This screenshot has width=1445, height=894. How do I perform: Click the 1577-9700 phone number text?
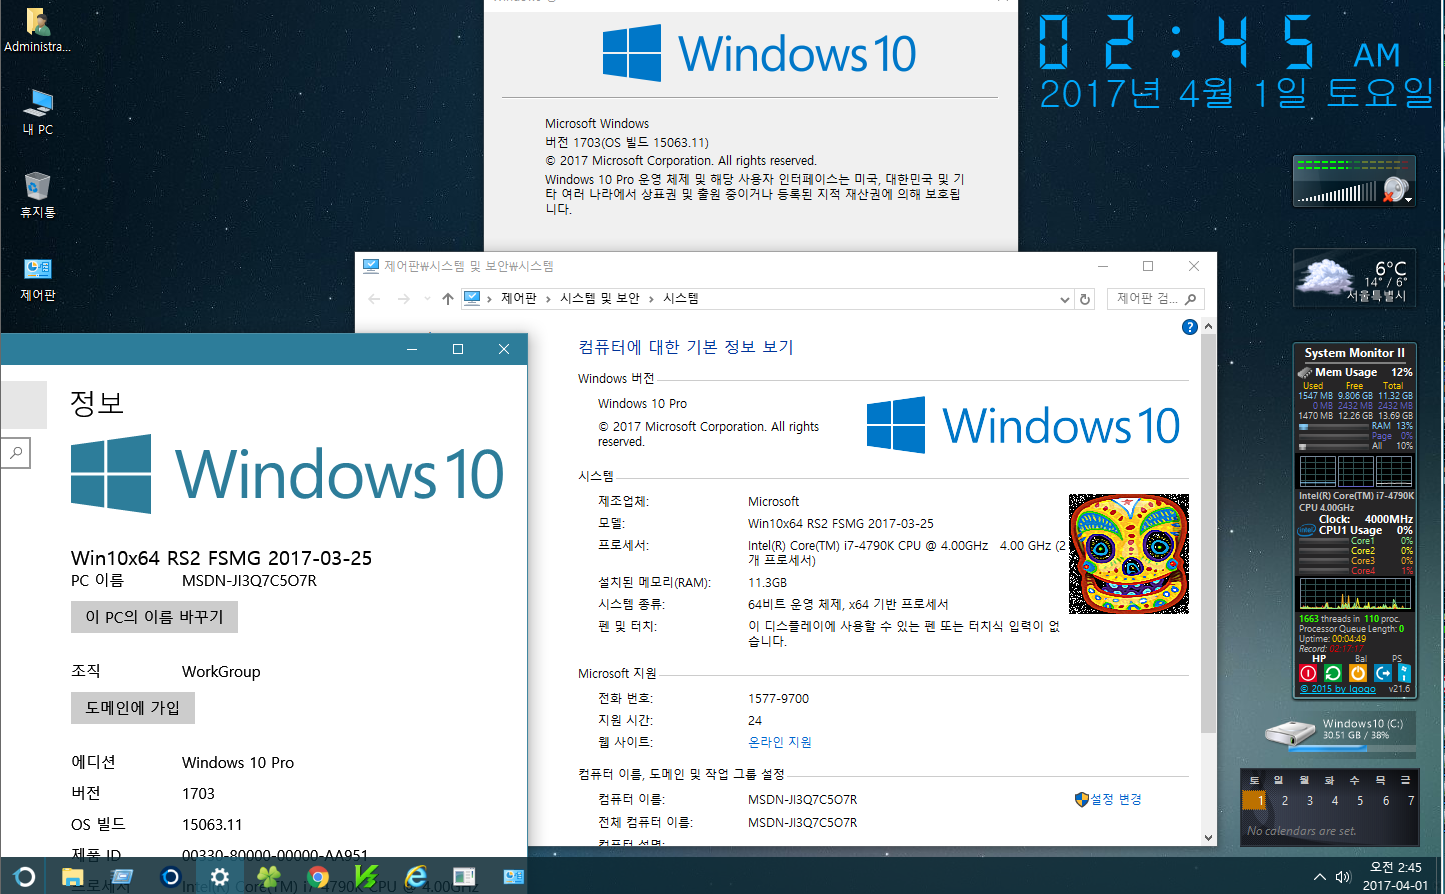(778, 699)
